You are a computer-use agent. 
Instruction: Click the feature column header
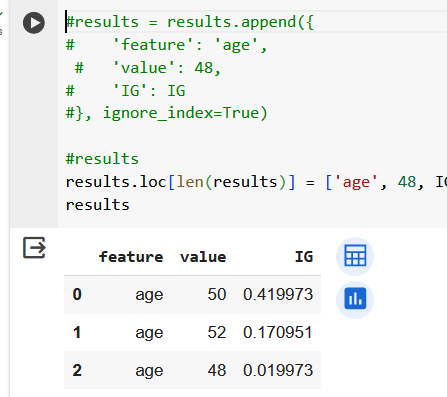pyautogui.click(x=131, y=257)
